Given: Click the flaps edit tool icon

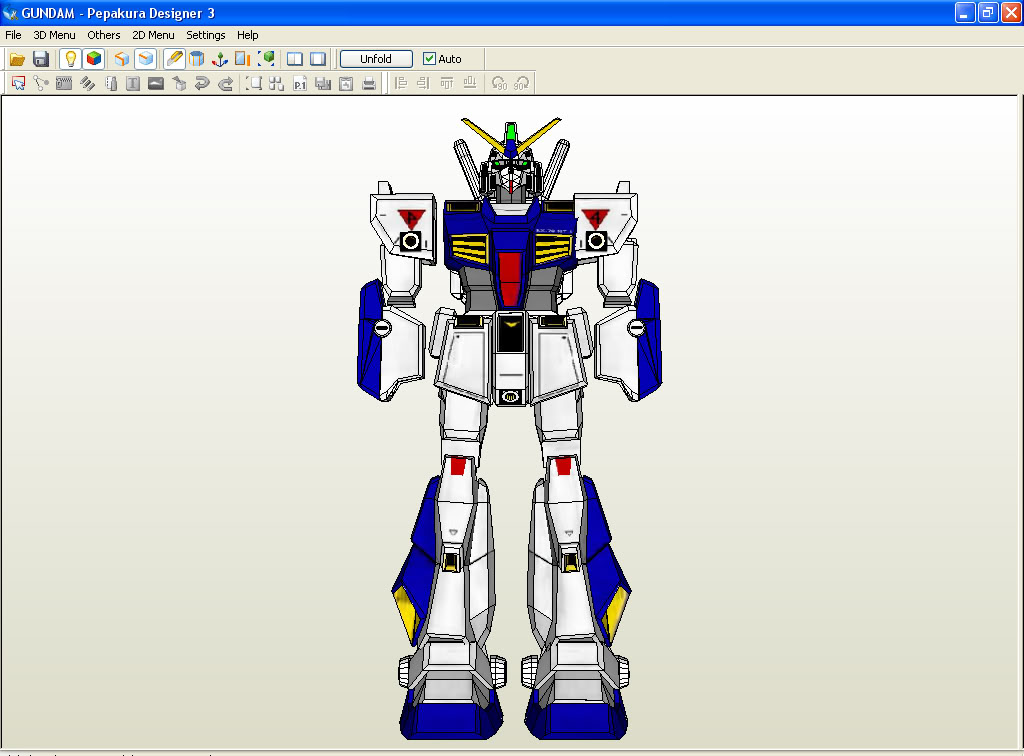Looking at the screenshot, I should [x=64, y=83].
